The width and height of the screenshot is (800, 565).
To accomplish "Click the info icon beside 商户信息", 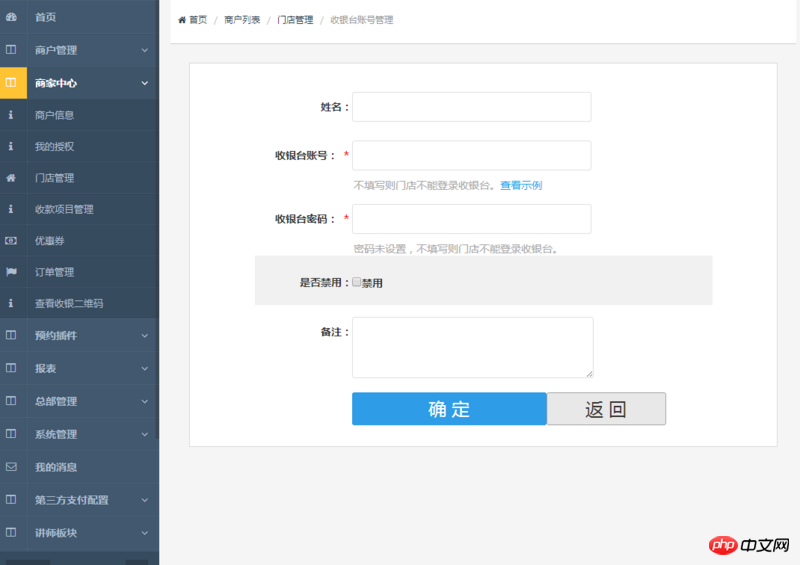I will (x=11, y=115).
